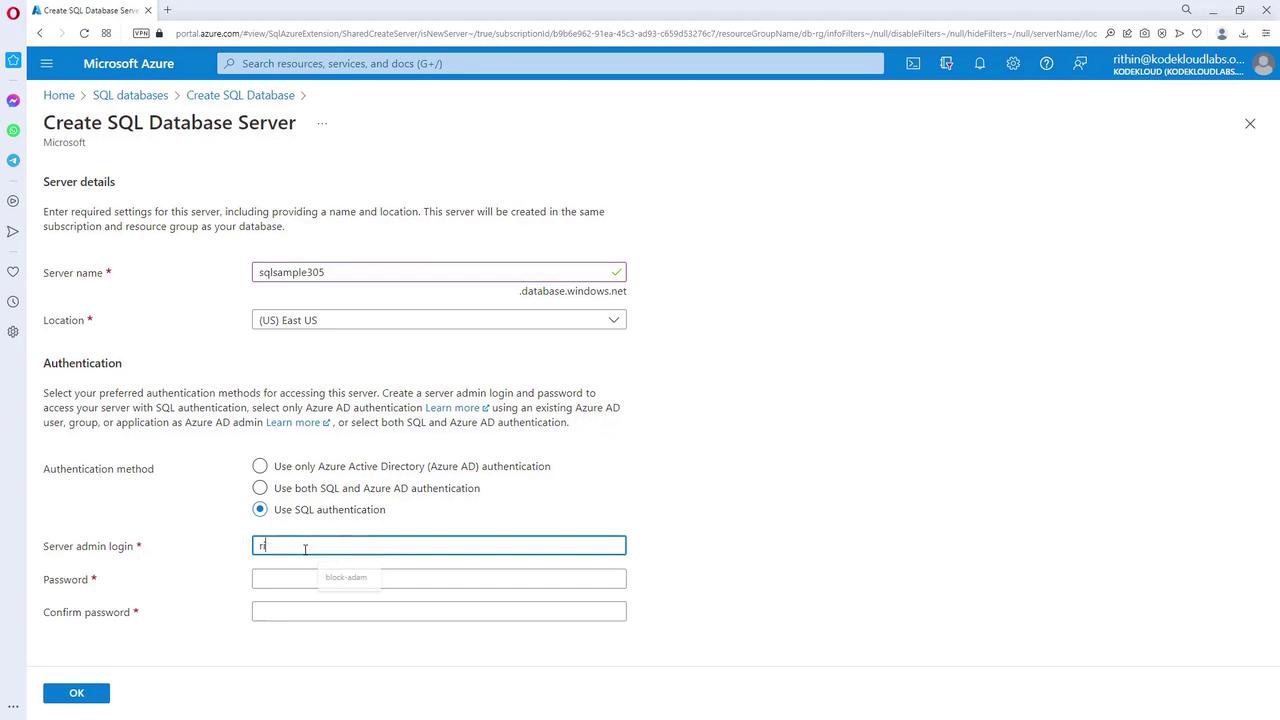Image resolution: width=1280 pixels, height=720 pixels.
Task: Go to SQL databases breadcrumb
Action: pyautogui.click(x=130, y=95)
